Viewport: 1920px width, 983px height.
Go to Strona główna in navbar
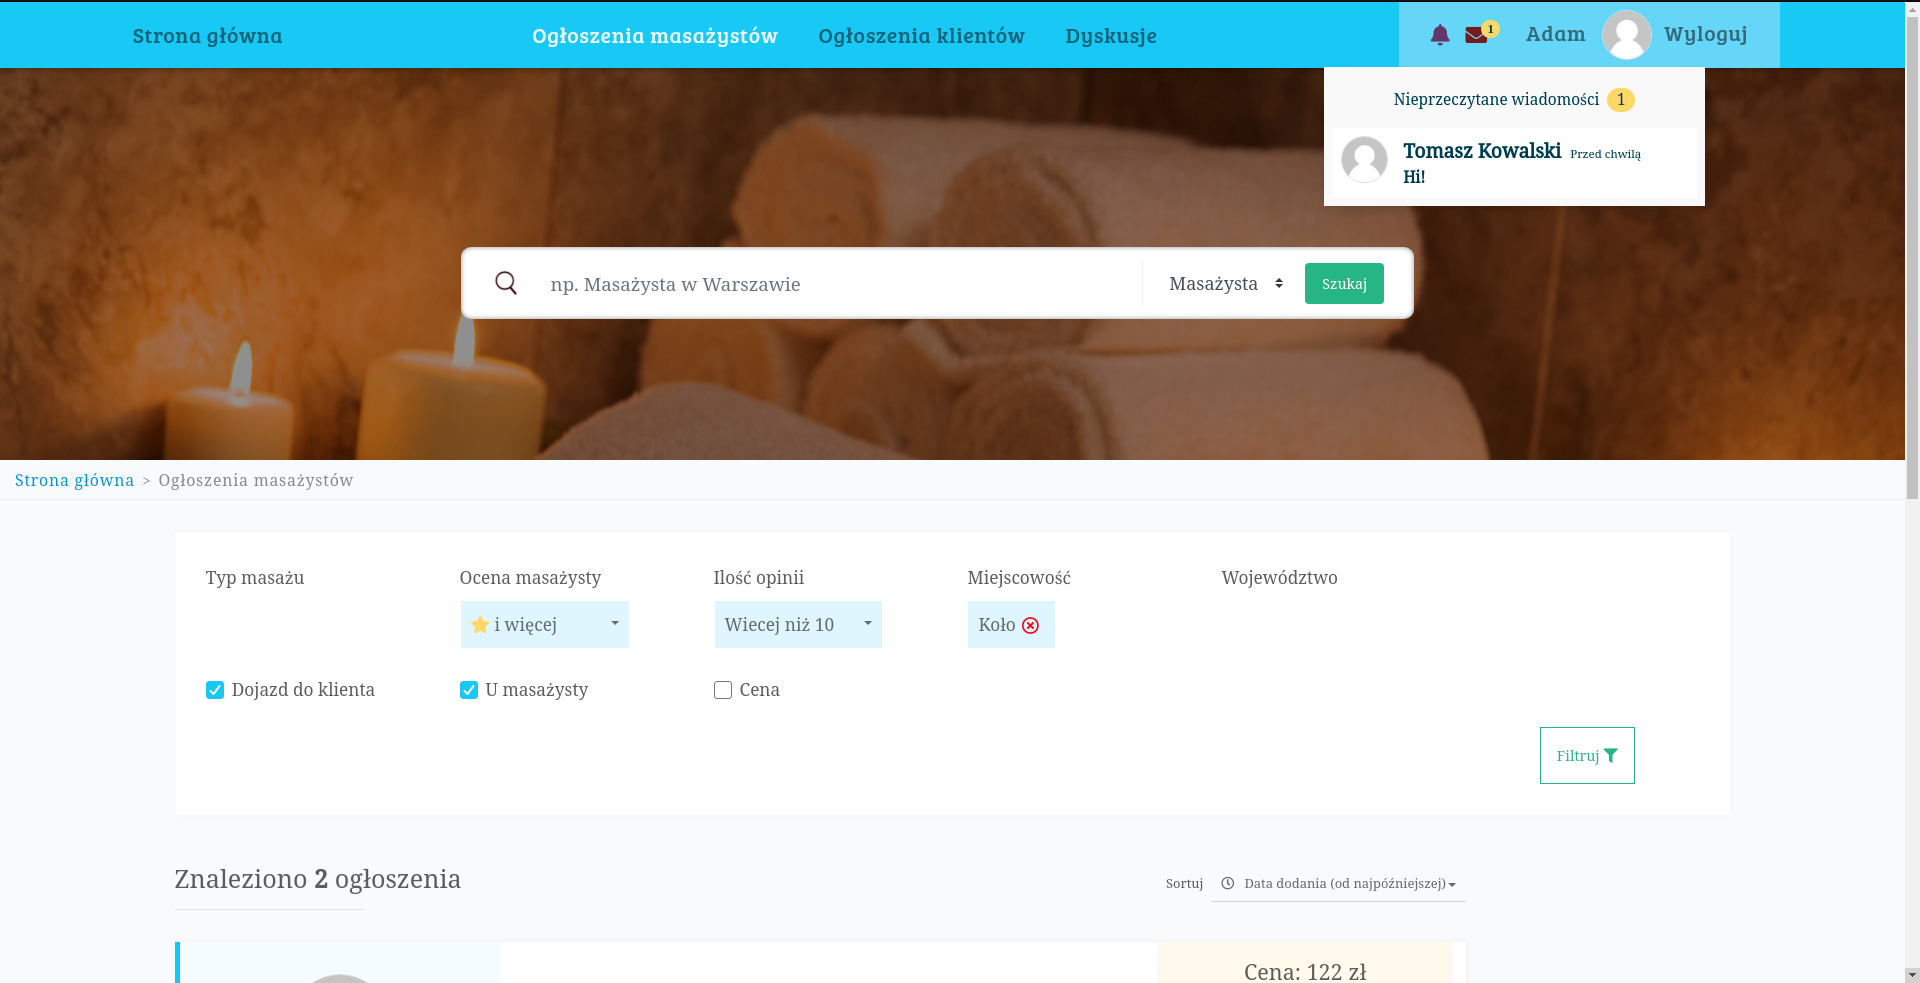click(x=207, y=35)
